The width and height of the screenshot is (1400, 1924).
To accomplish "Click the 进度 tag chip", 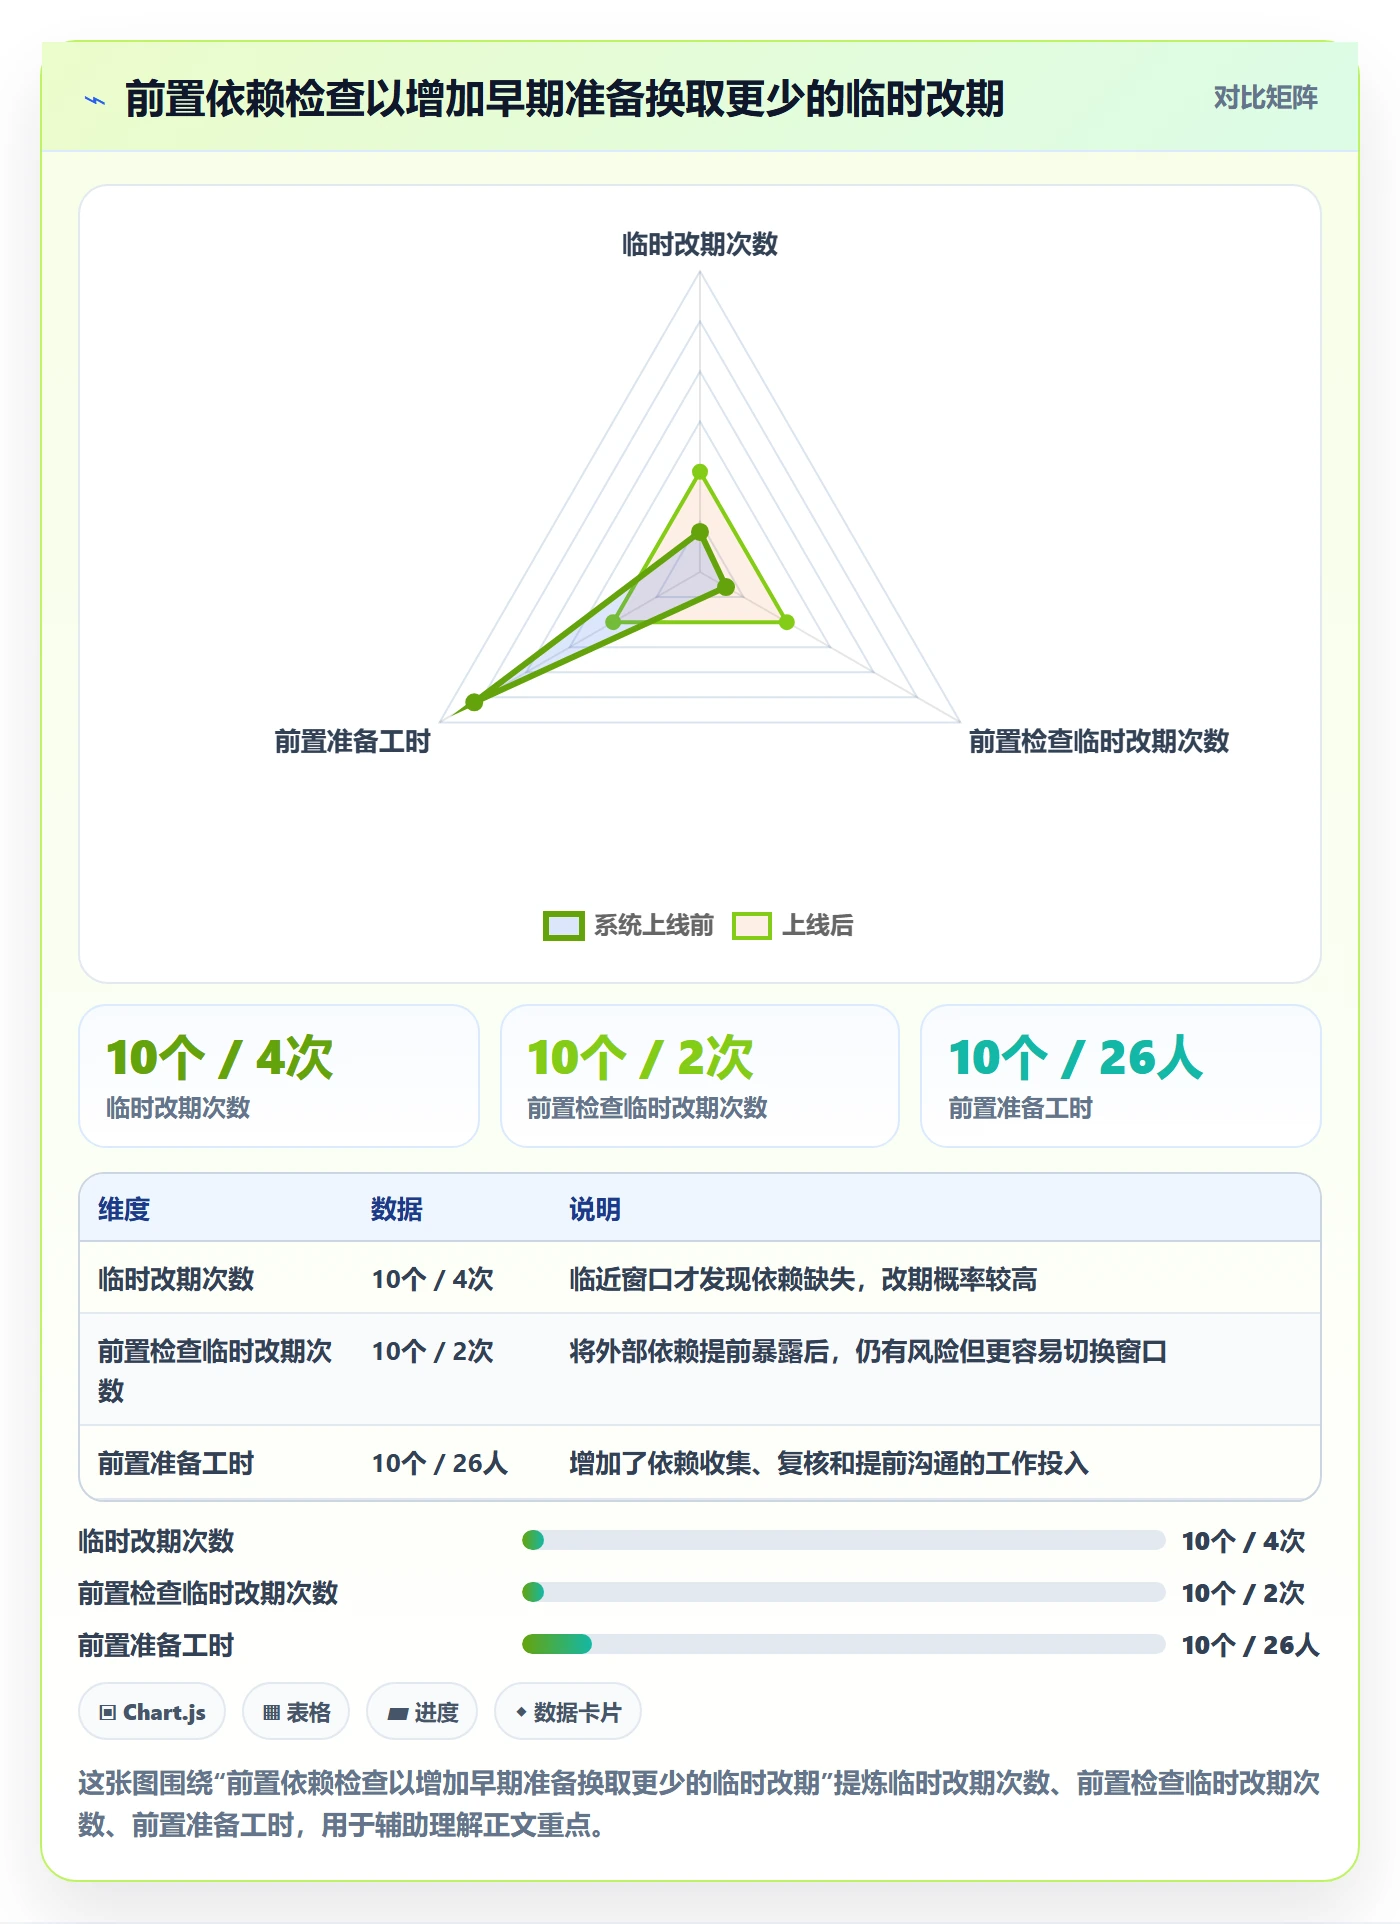I will tap(422, 1712).
